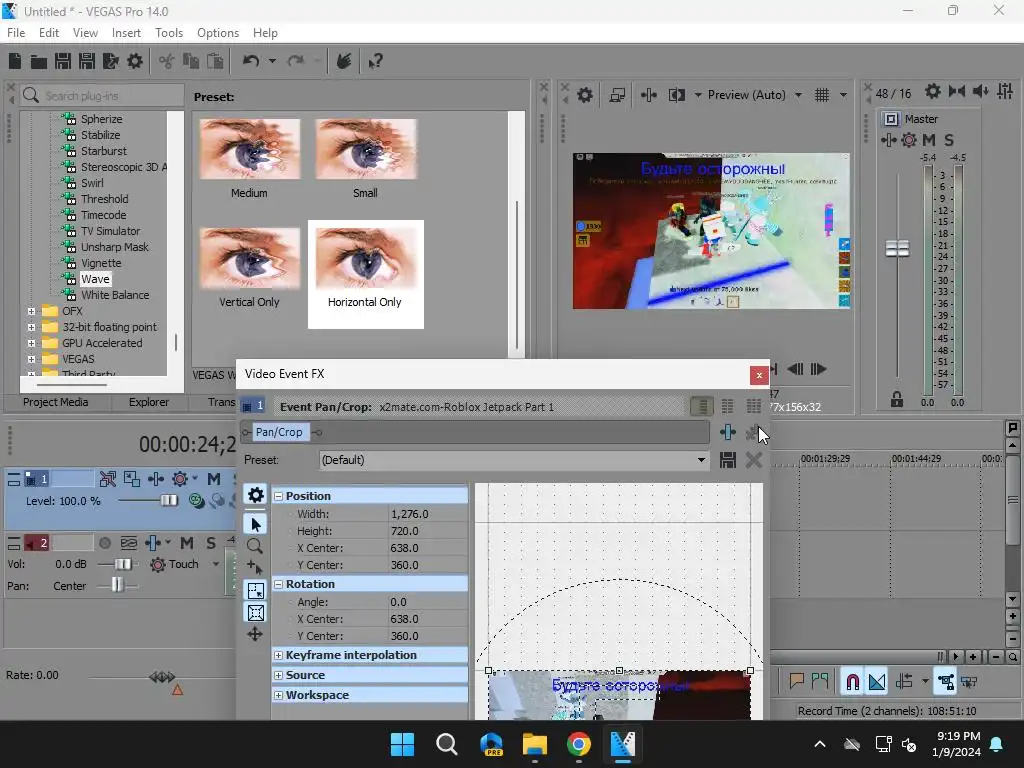
Task: Click the Save Preset floppy icon
Action: 728,460
